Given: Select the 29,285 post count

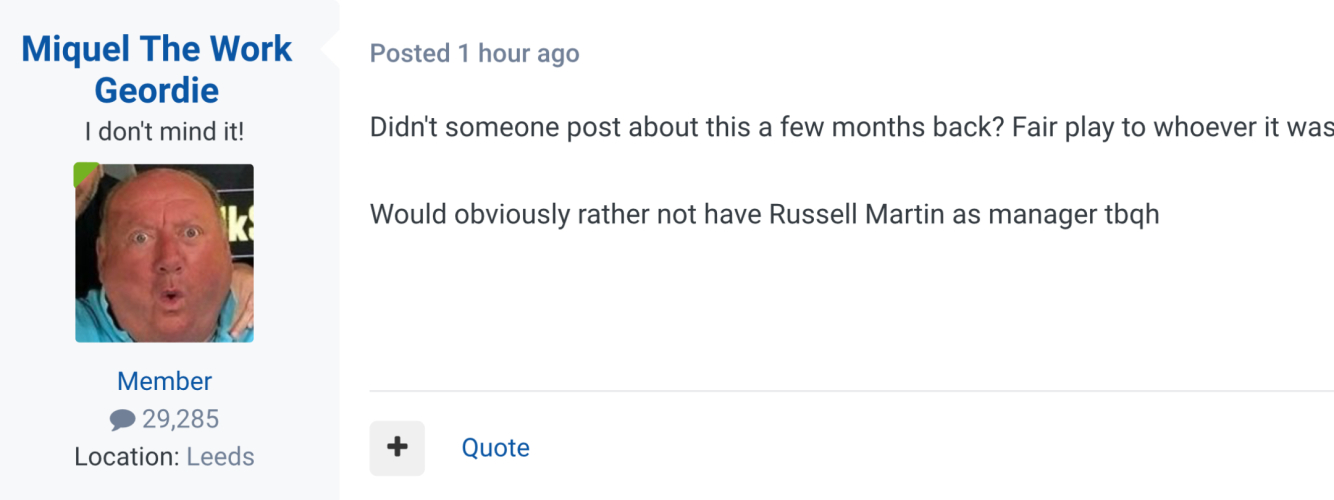Looking at the screenshot, I should tap(181, 419).
